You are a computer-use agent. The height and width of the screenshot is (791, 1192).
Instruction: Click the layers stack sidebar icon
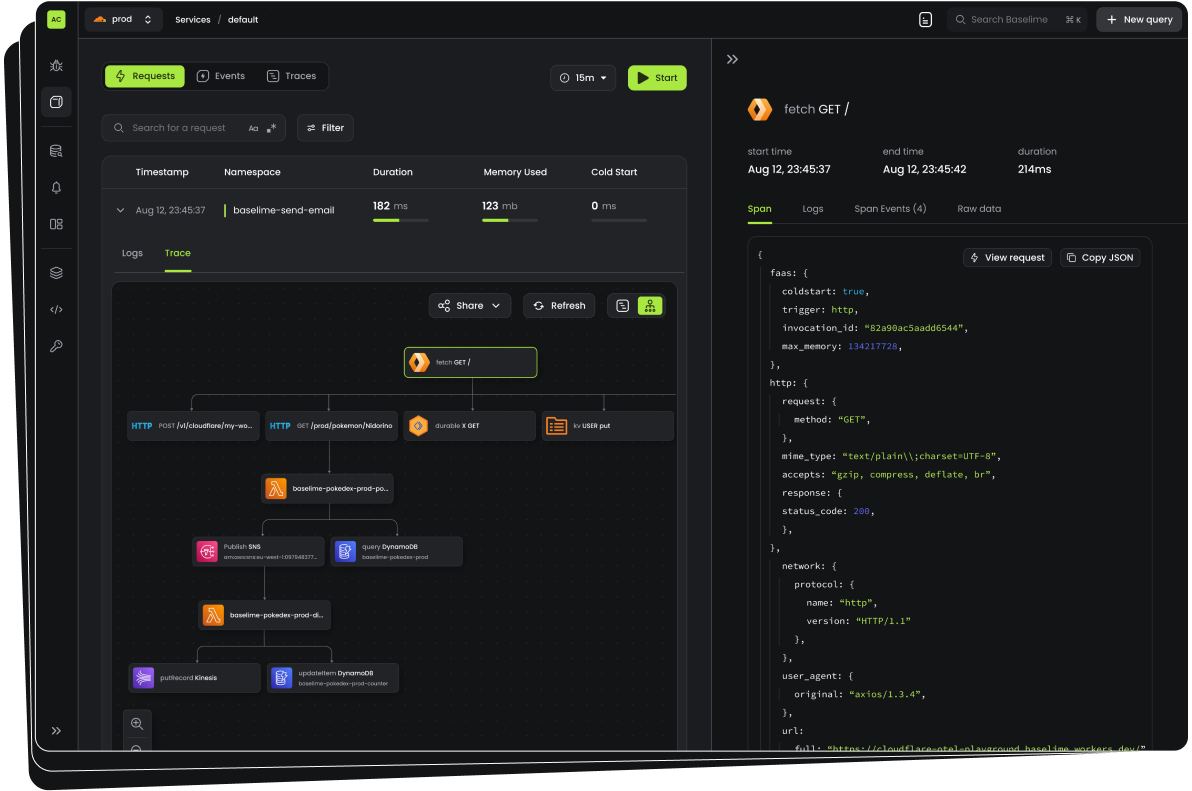[56, 272]
